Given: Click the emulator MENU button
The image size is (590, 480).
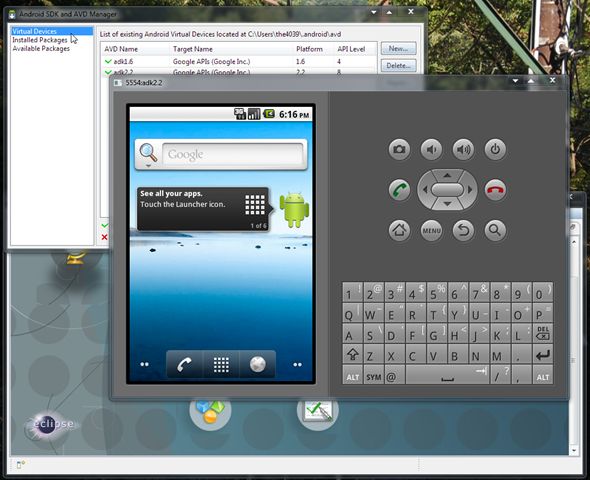Looking at the screenshot, I should point(431,230).
